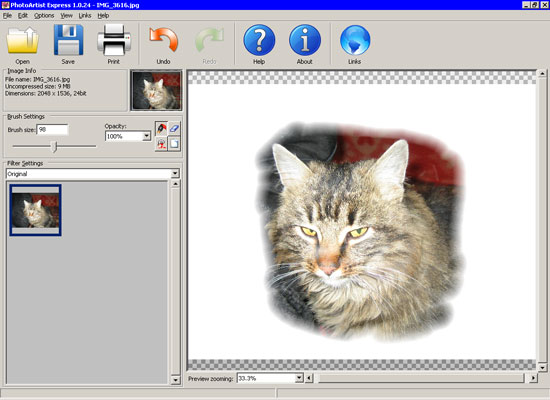The height and width of the screenshot is (400, 550).
Task: Click the canvas horizontal scroll right arrow
Action: tap(533, 378)
